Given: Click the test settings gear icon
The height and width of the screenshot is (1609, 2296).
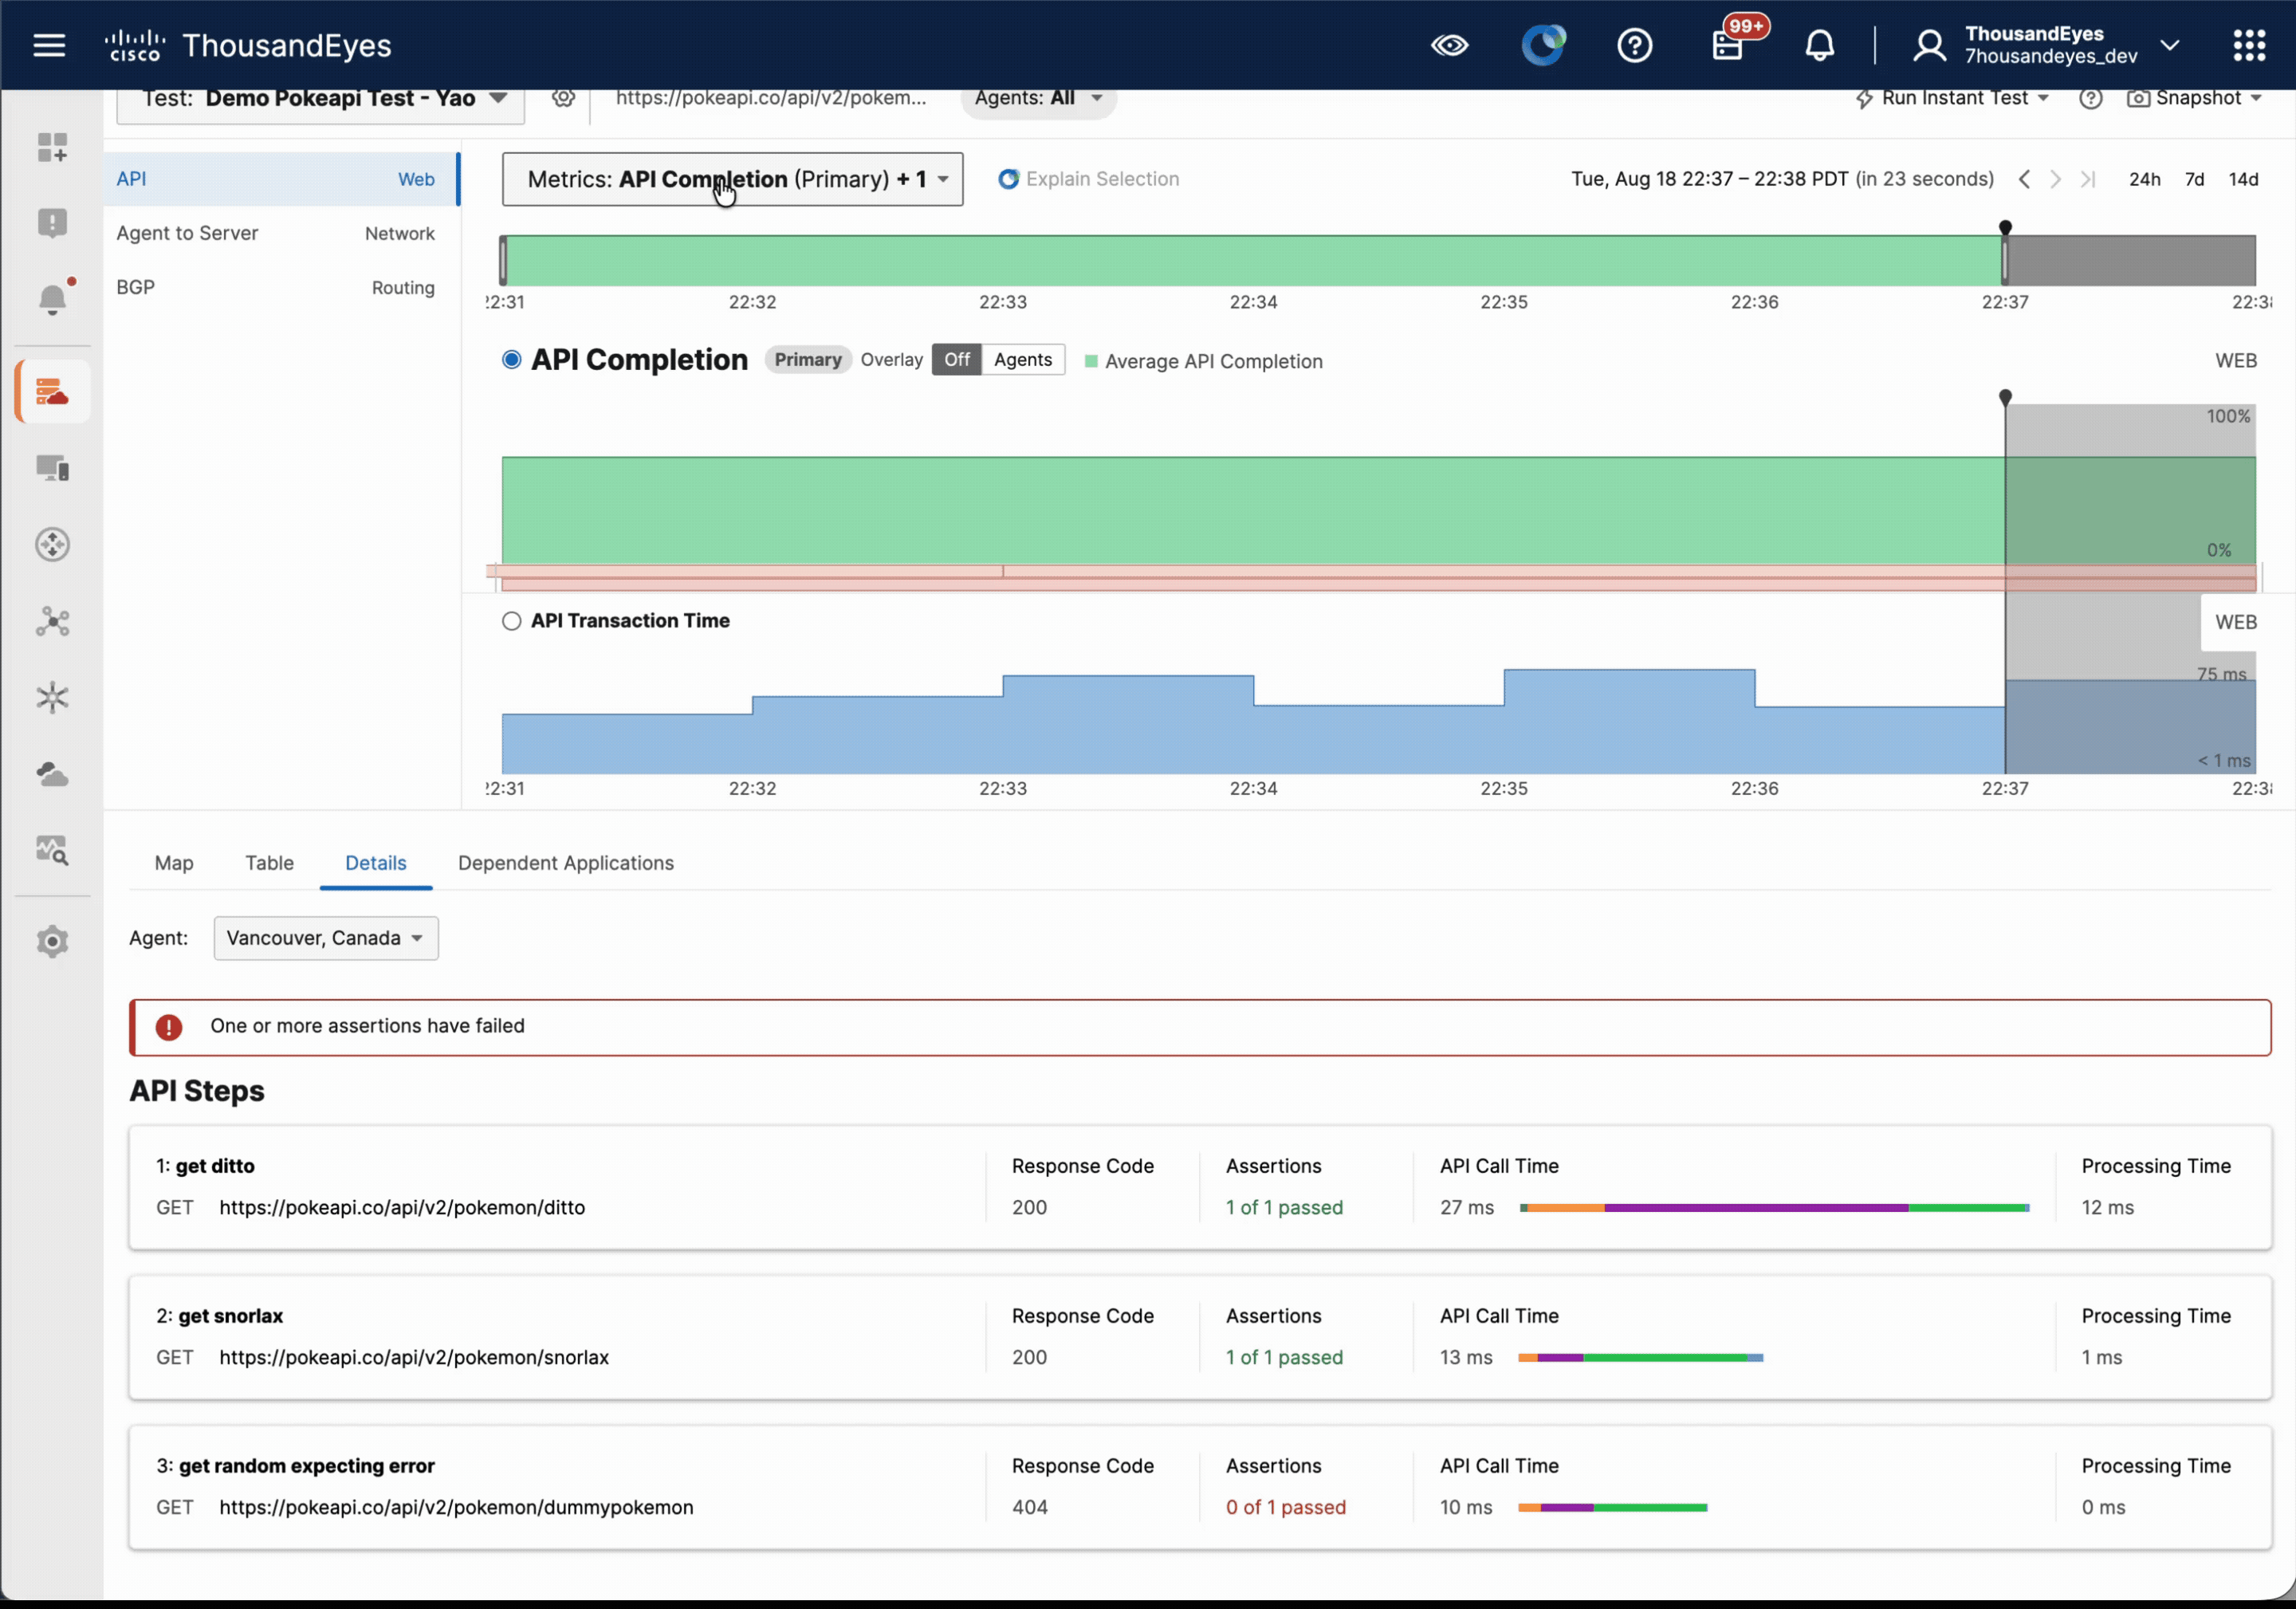Looking at the screenshot, I should (563, 98).
